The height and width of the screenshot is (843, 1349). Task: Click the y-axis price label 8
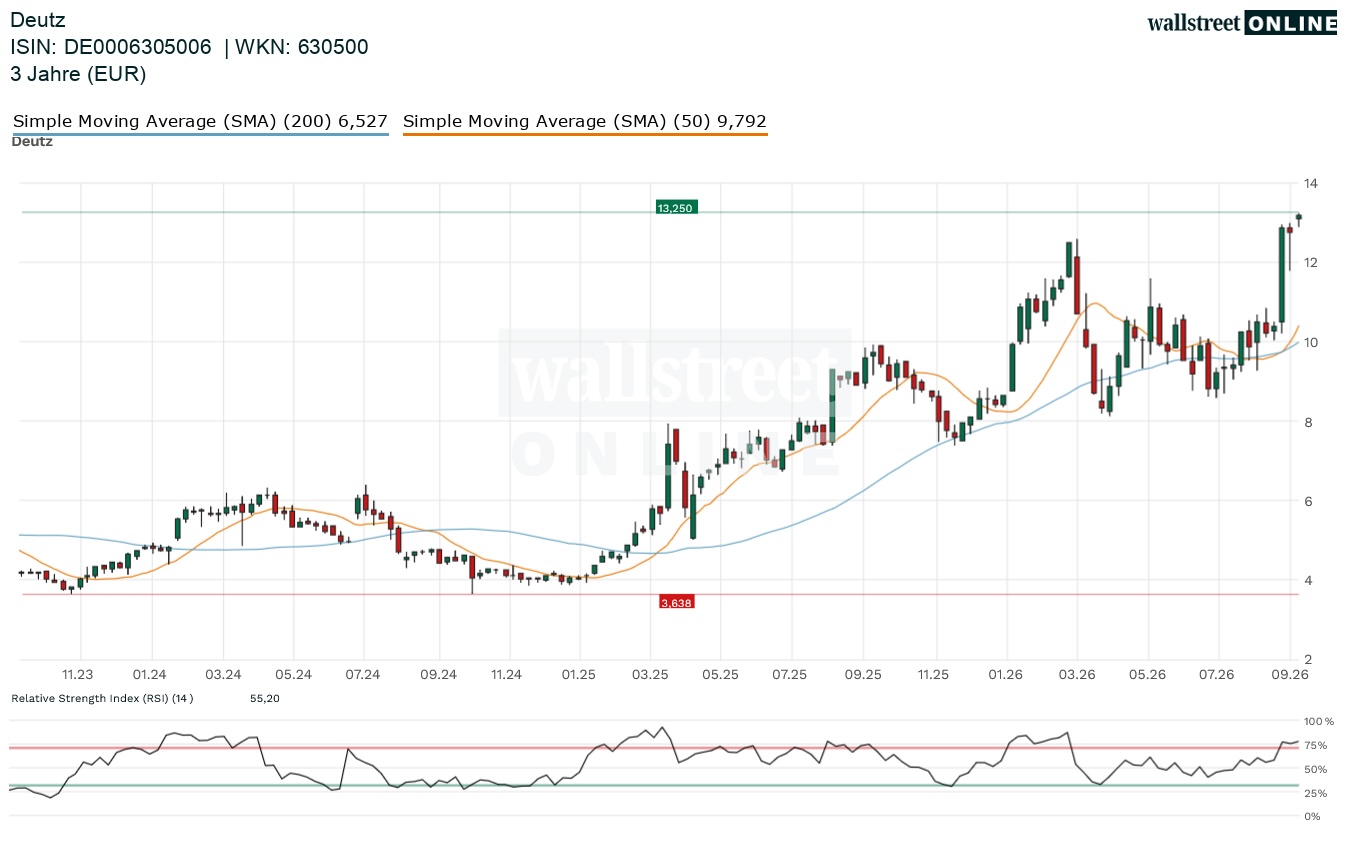click(1307, 421)
